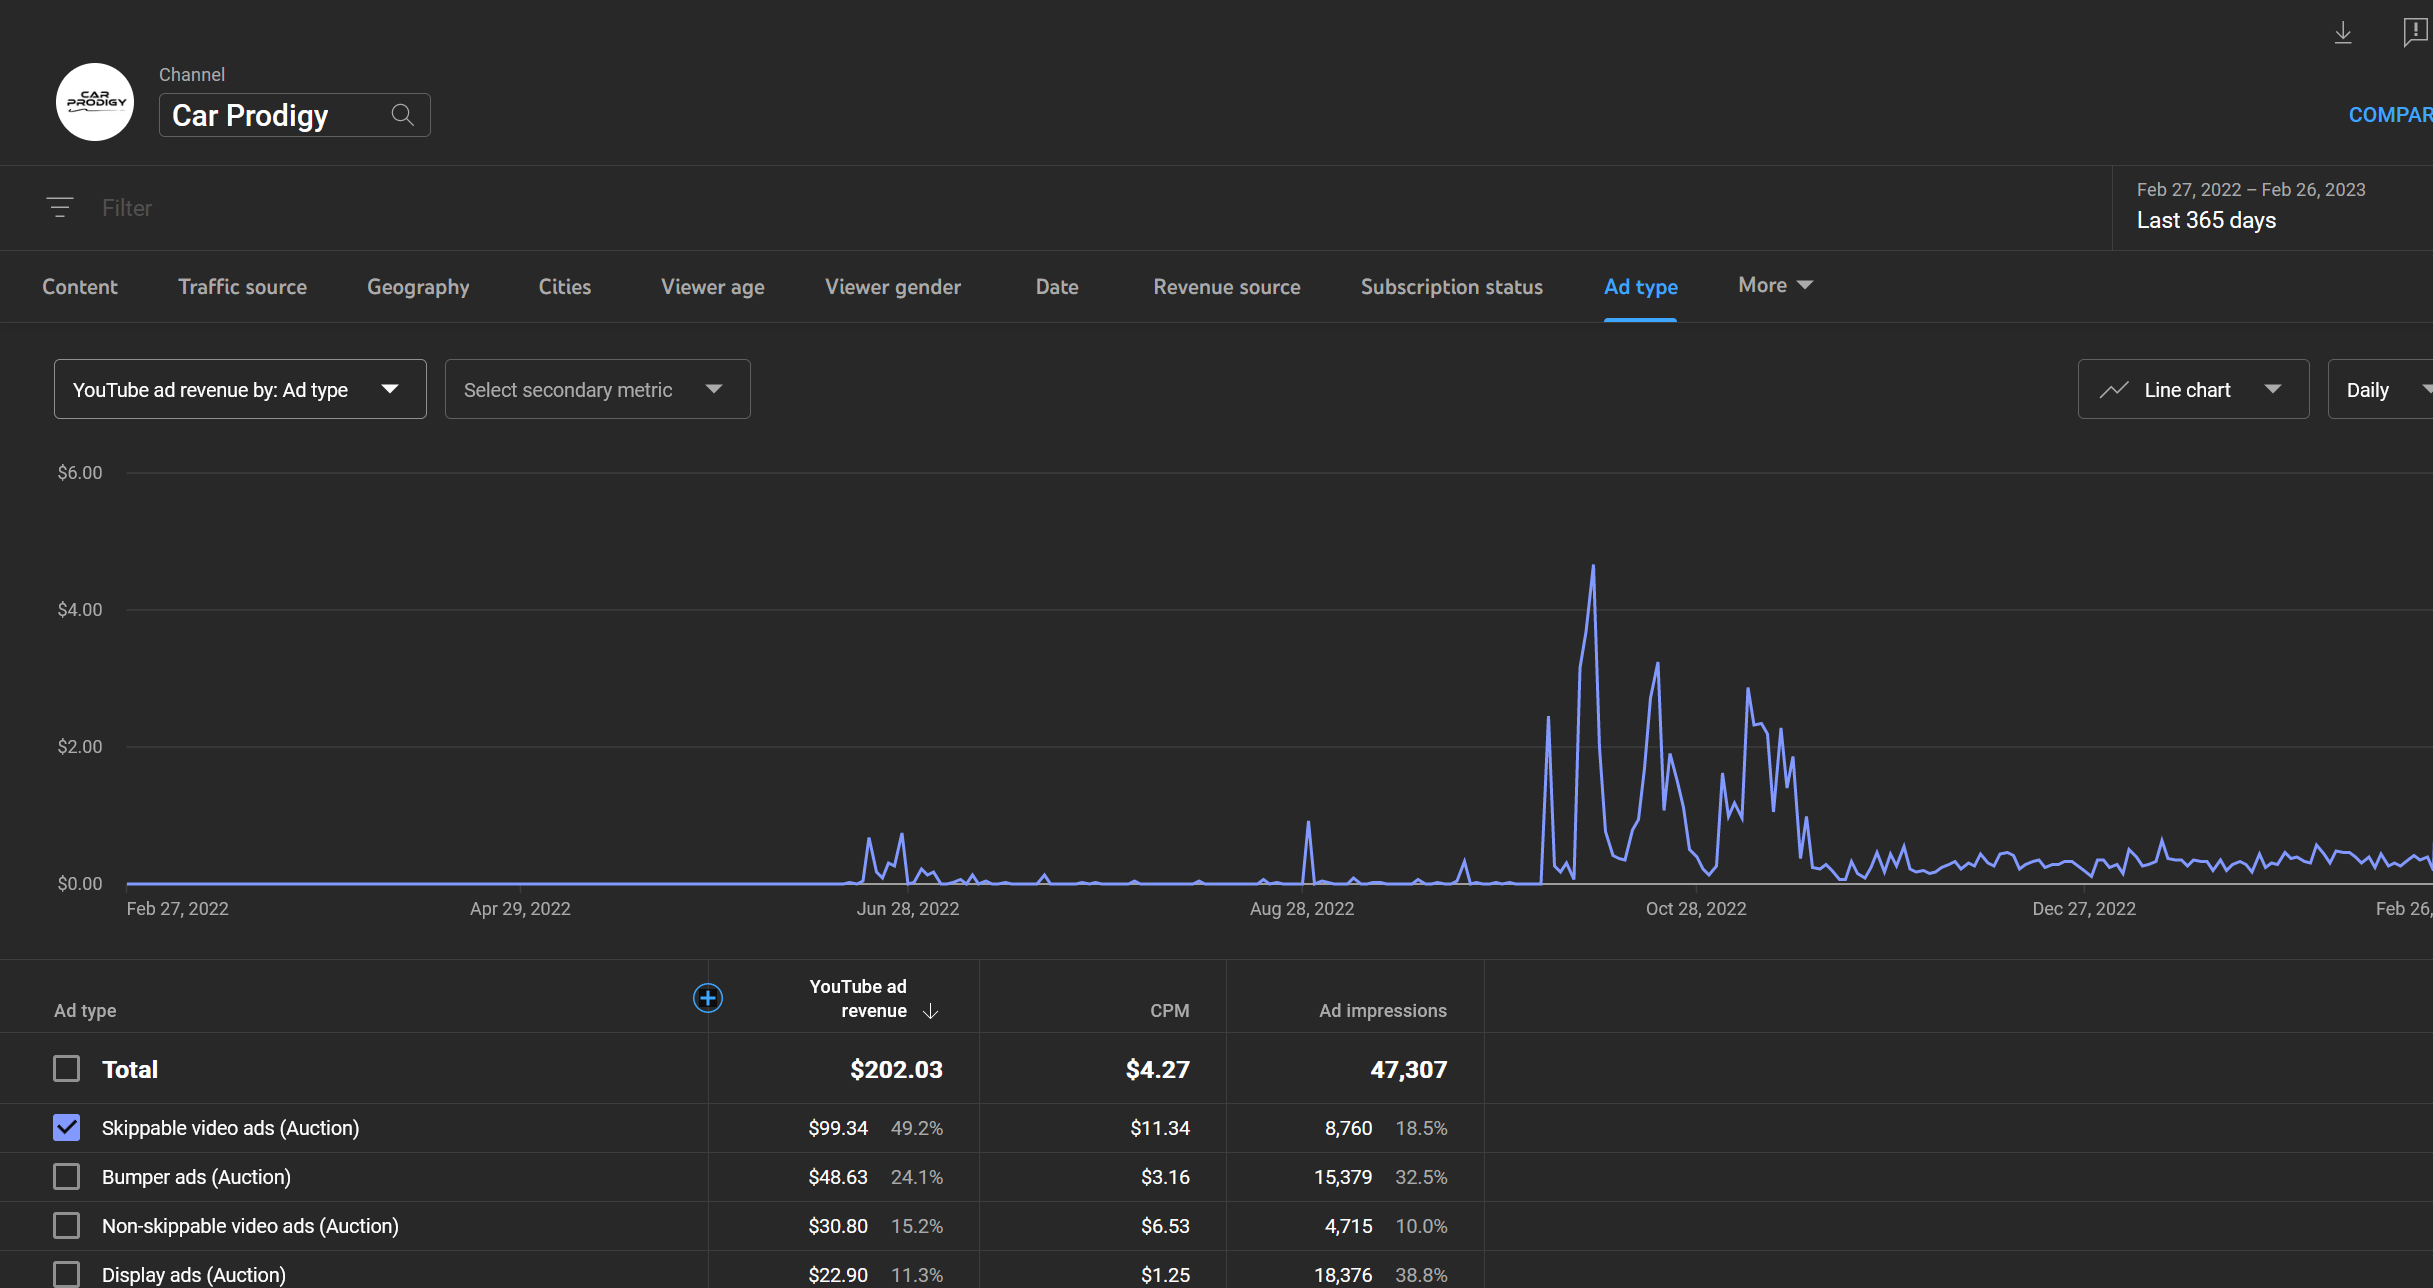Click the $4.00 y-axis label
The width and height of the screenshot is (2433, 1288).
click(80, 610)
